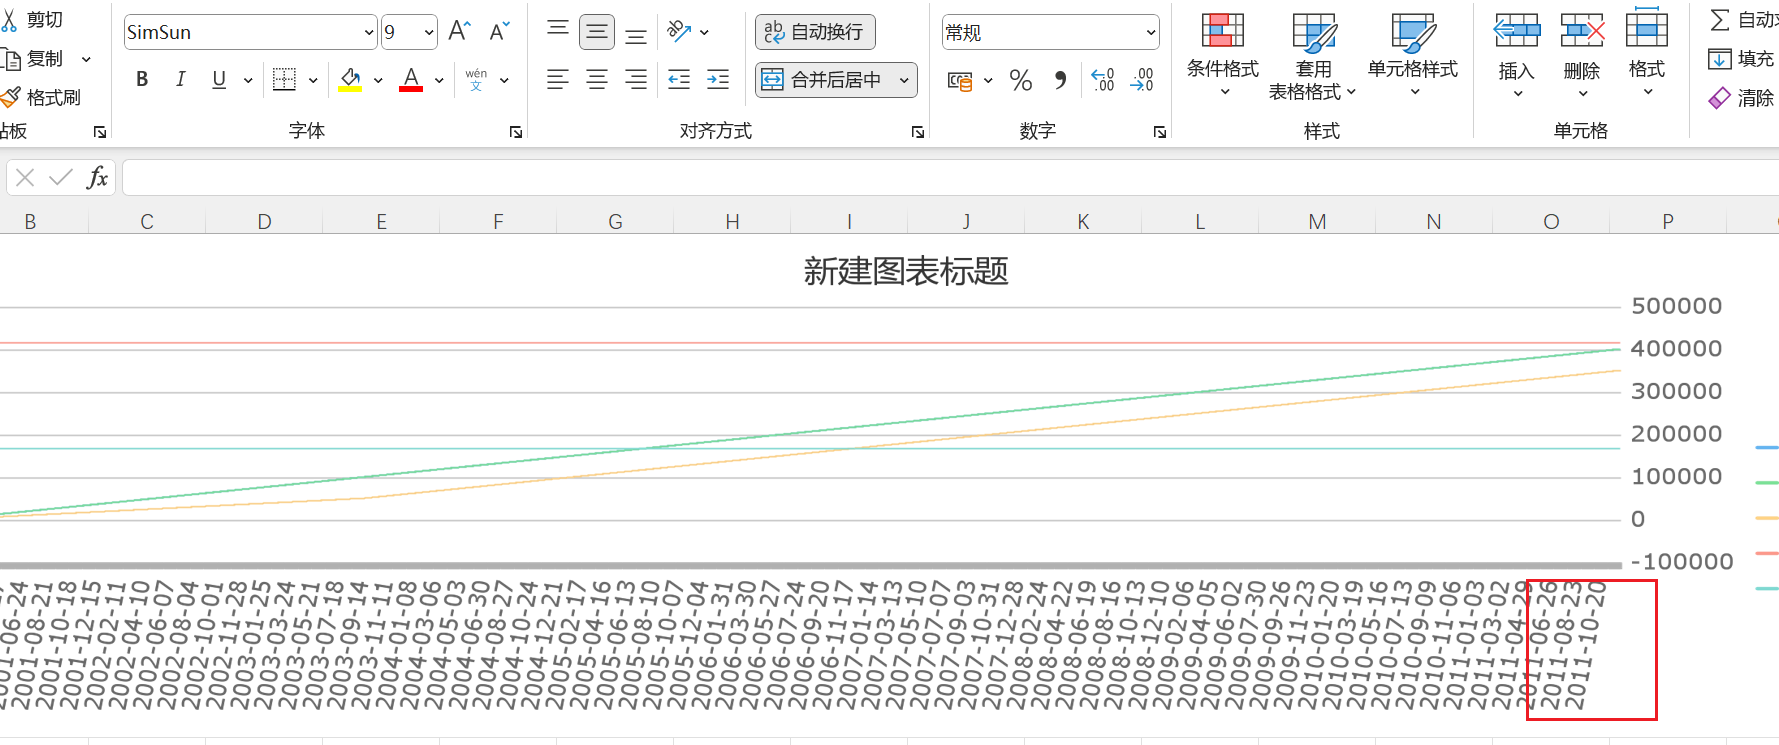The width and height of the screenshot is (1779, 745).
Task: Open underline style dropdown arrow
Action: tap(247, 80)
